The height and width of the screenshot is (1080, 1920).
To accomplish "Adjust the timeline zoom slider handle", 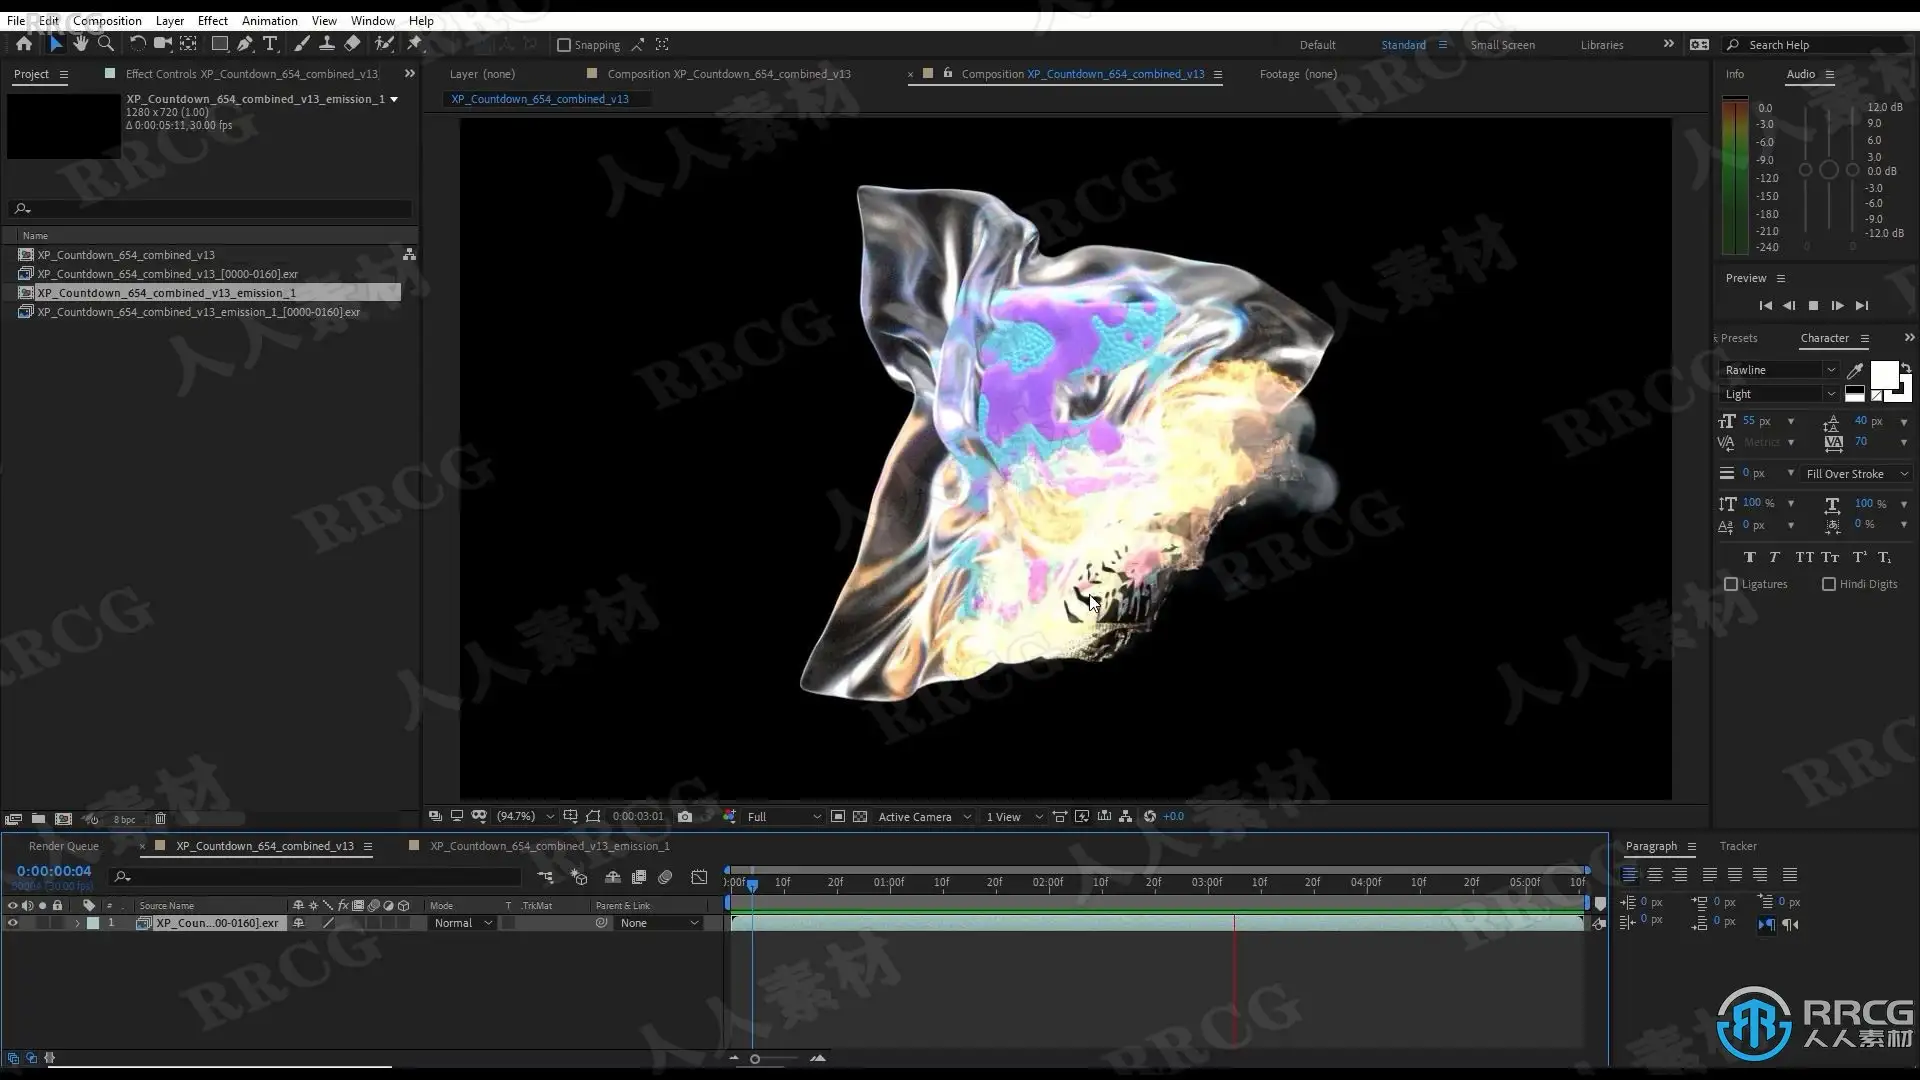I will 755,1059.
